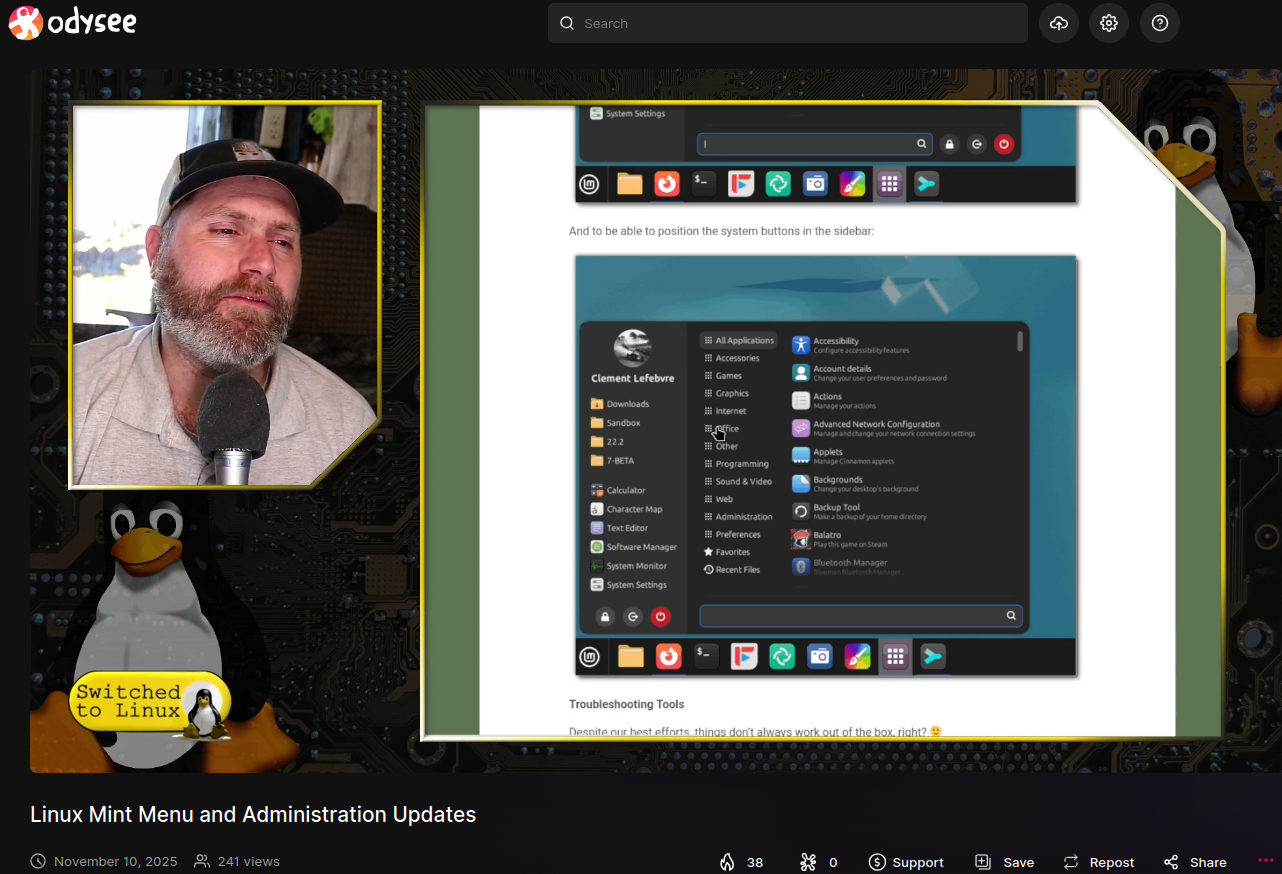The width and height of the screenshot is (1282, 874).
Task: Go to the Odysee home logo
Action: point(72,23)
